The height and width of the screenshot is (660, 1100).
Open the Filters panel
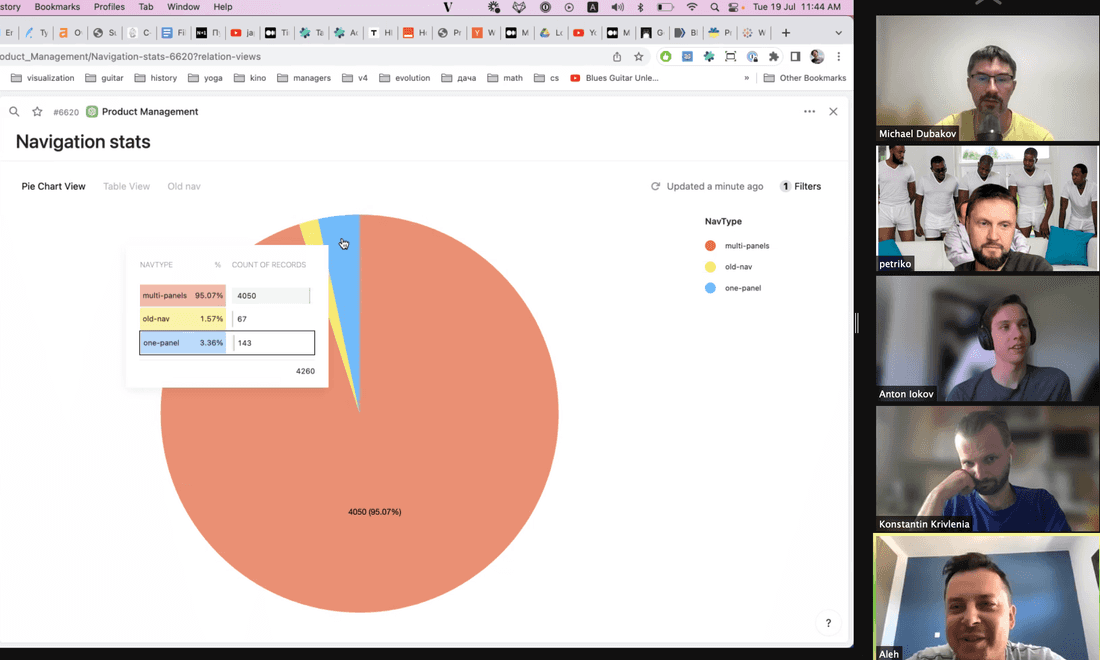(800, 186)
